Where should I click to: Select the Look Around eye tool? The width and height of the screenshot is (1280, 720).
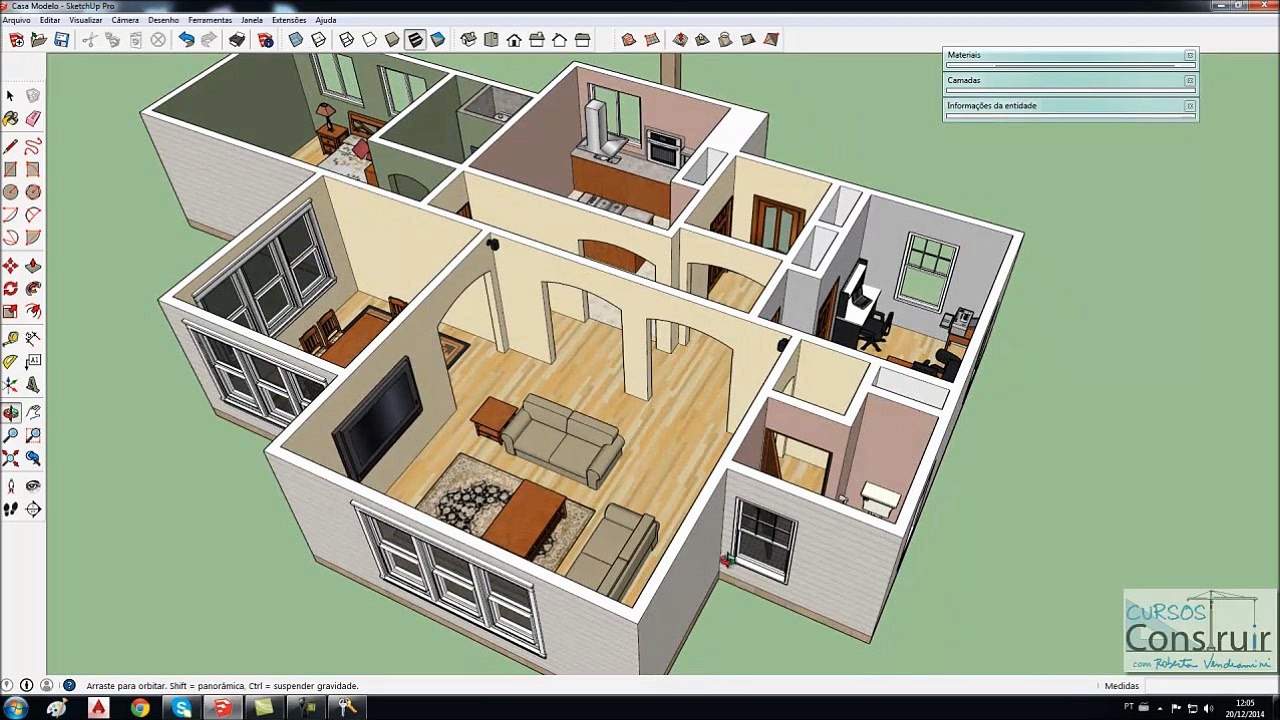(33, 486)
